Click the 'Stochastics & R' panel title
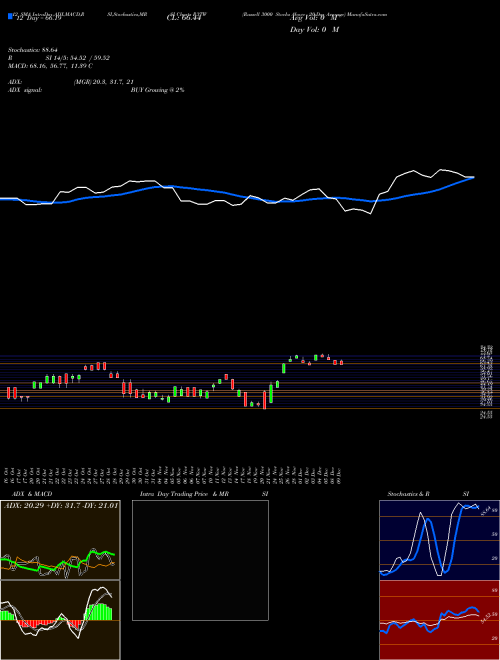500x660 pixels. (408, 494)
